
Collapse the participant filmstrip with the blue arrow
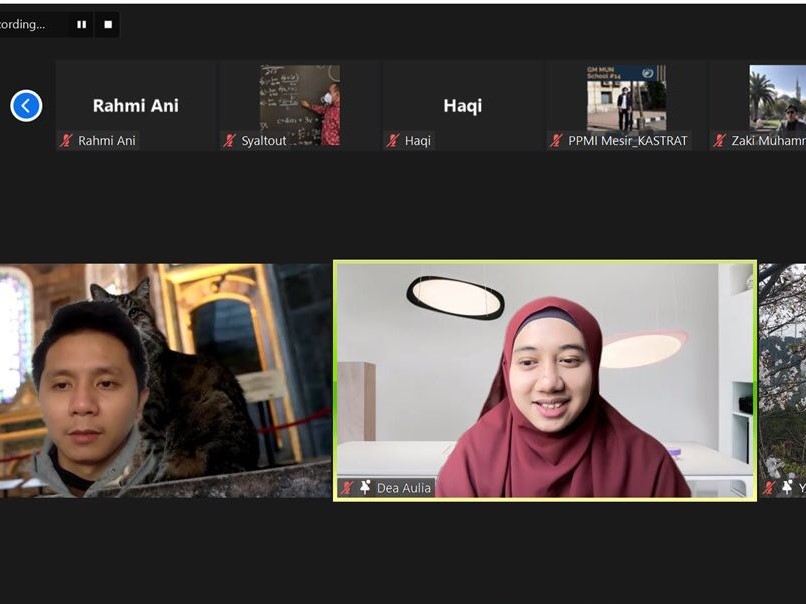[x=26, y=104]
